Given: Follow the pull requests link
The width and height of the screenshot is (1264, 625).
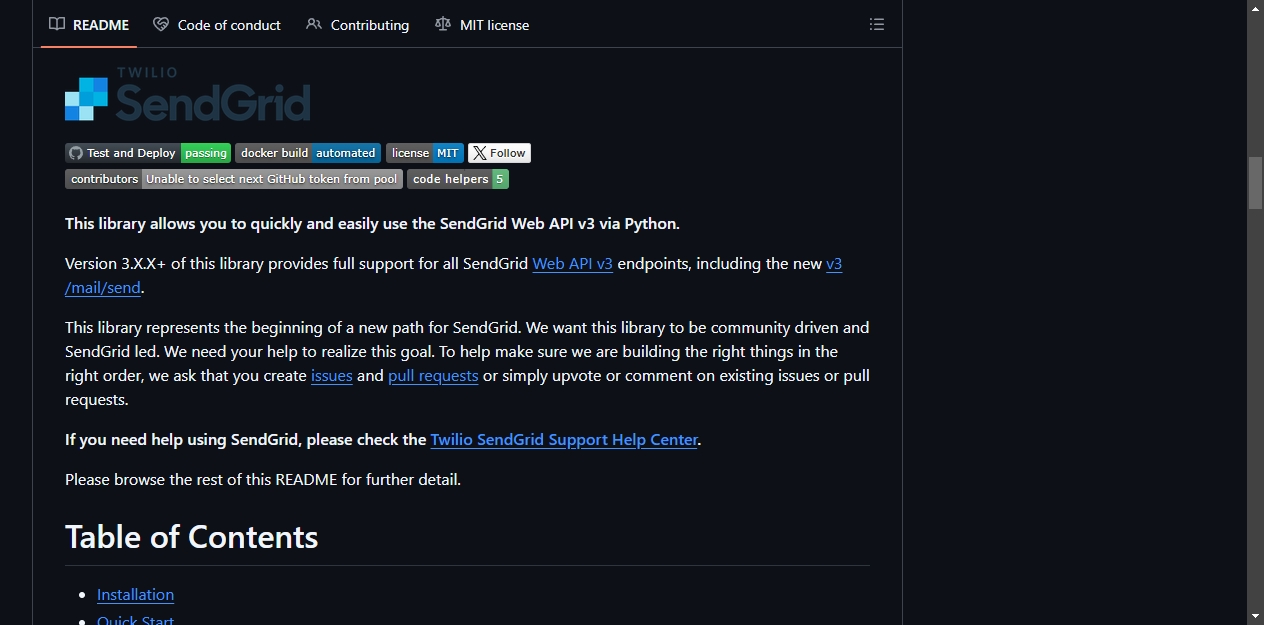Looking at the screenshot, I should pos(433,376).
